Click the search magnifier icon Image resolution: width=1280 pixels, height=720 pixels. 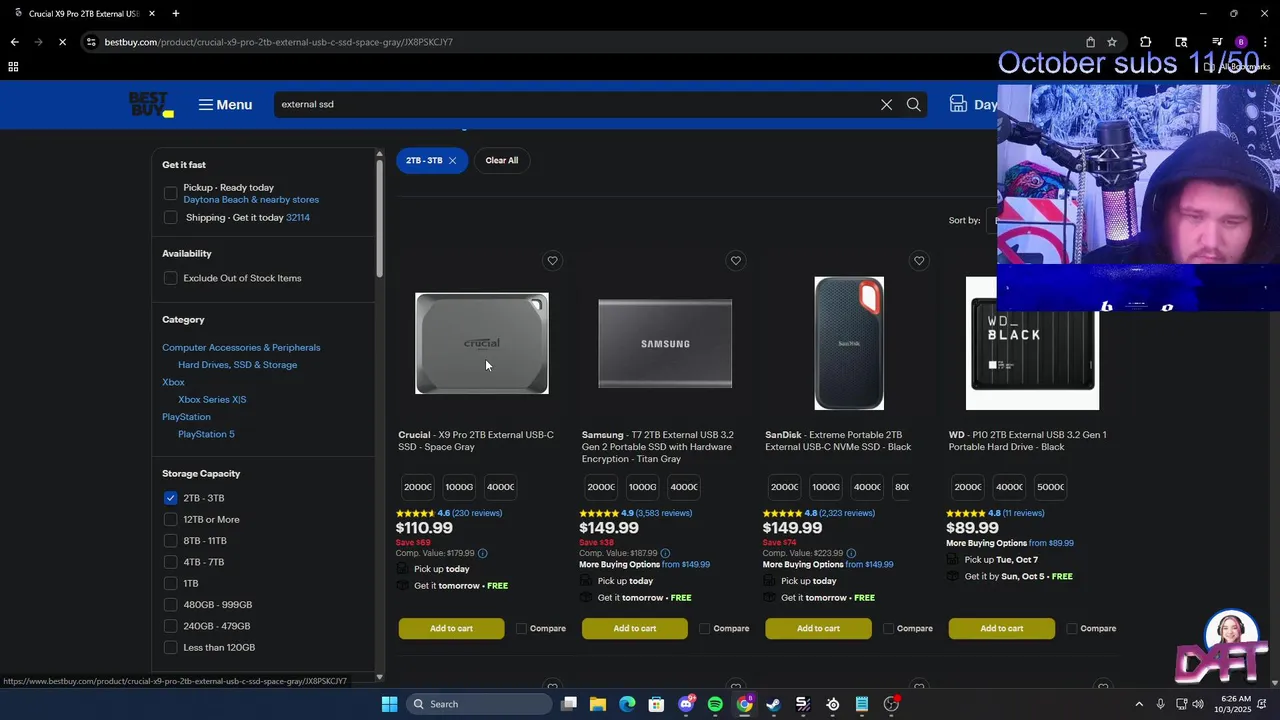coord(913,104)
